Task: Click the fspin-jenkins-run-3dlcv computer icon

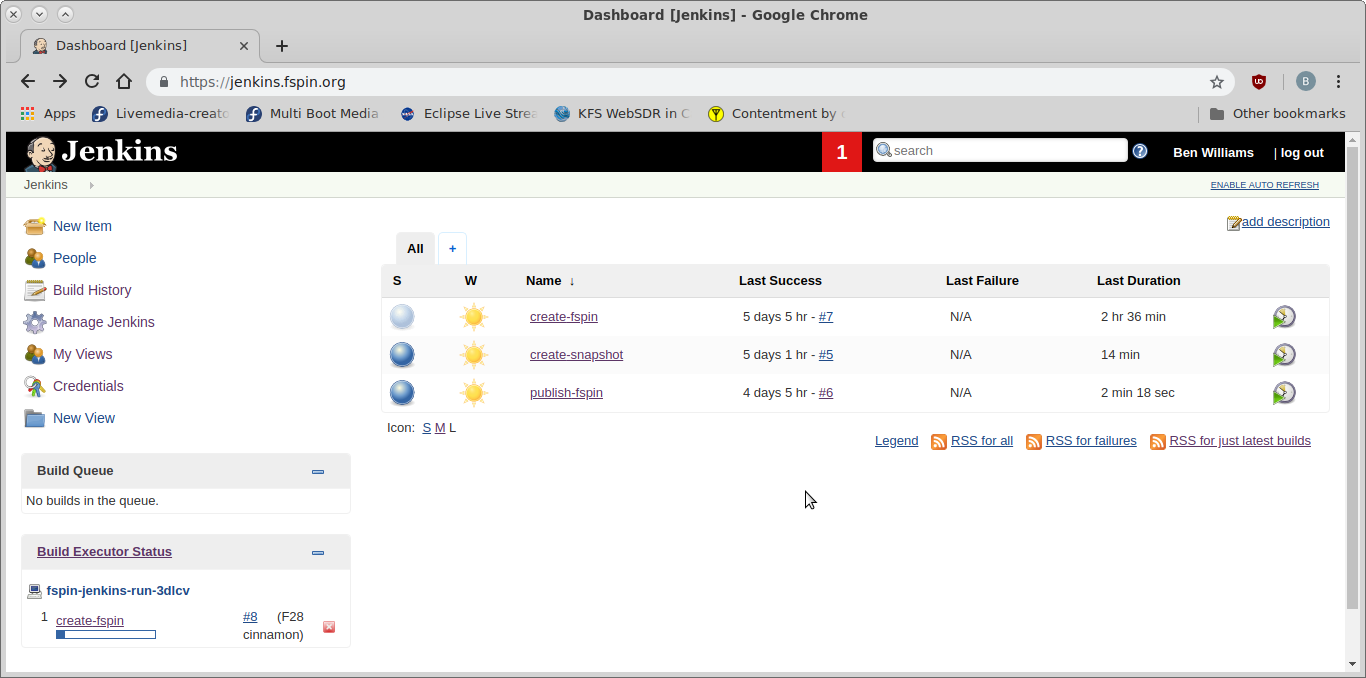Action: (35, 591)
